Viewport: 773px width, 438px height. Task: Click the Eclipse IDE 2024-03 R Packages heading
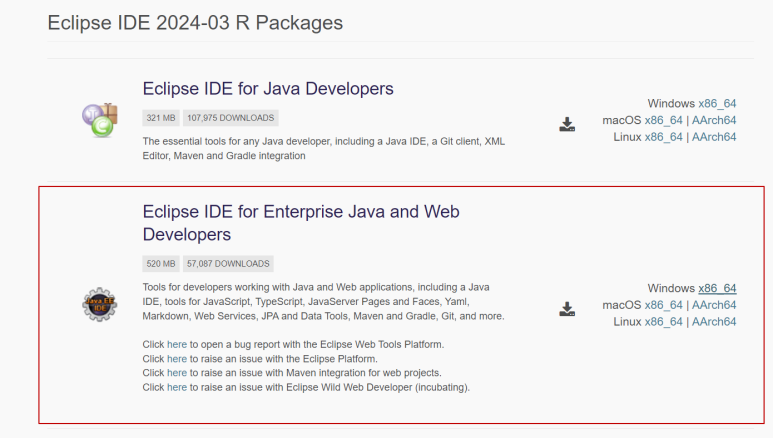point(195,23)
